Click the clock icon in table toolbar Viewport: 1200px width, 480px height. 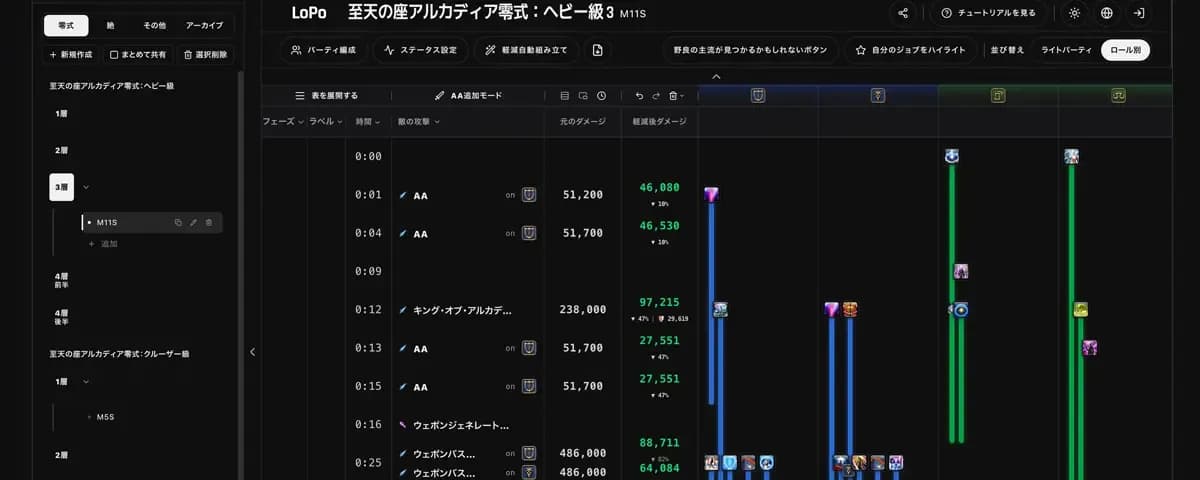(601, 96)
